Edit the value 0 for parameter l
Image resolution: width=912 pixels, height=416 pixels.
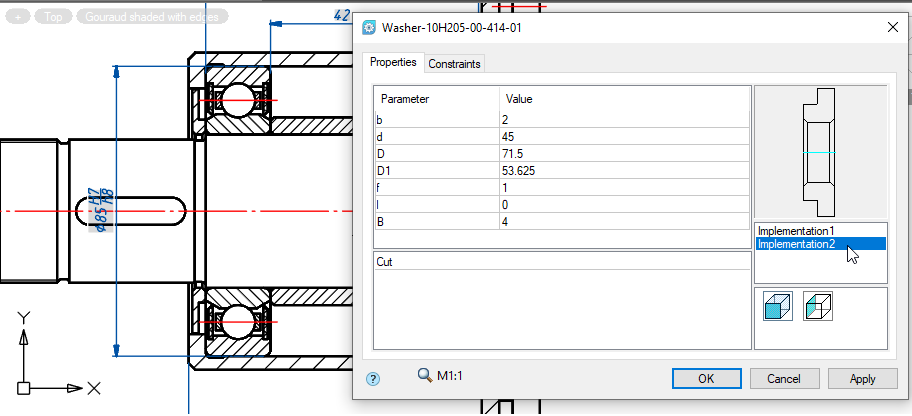(x=624, y=205)
